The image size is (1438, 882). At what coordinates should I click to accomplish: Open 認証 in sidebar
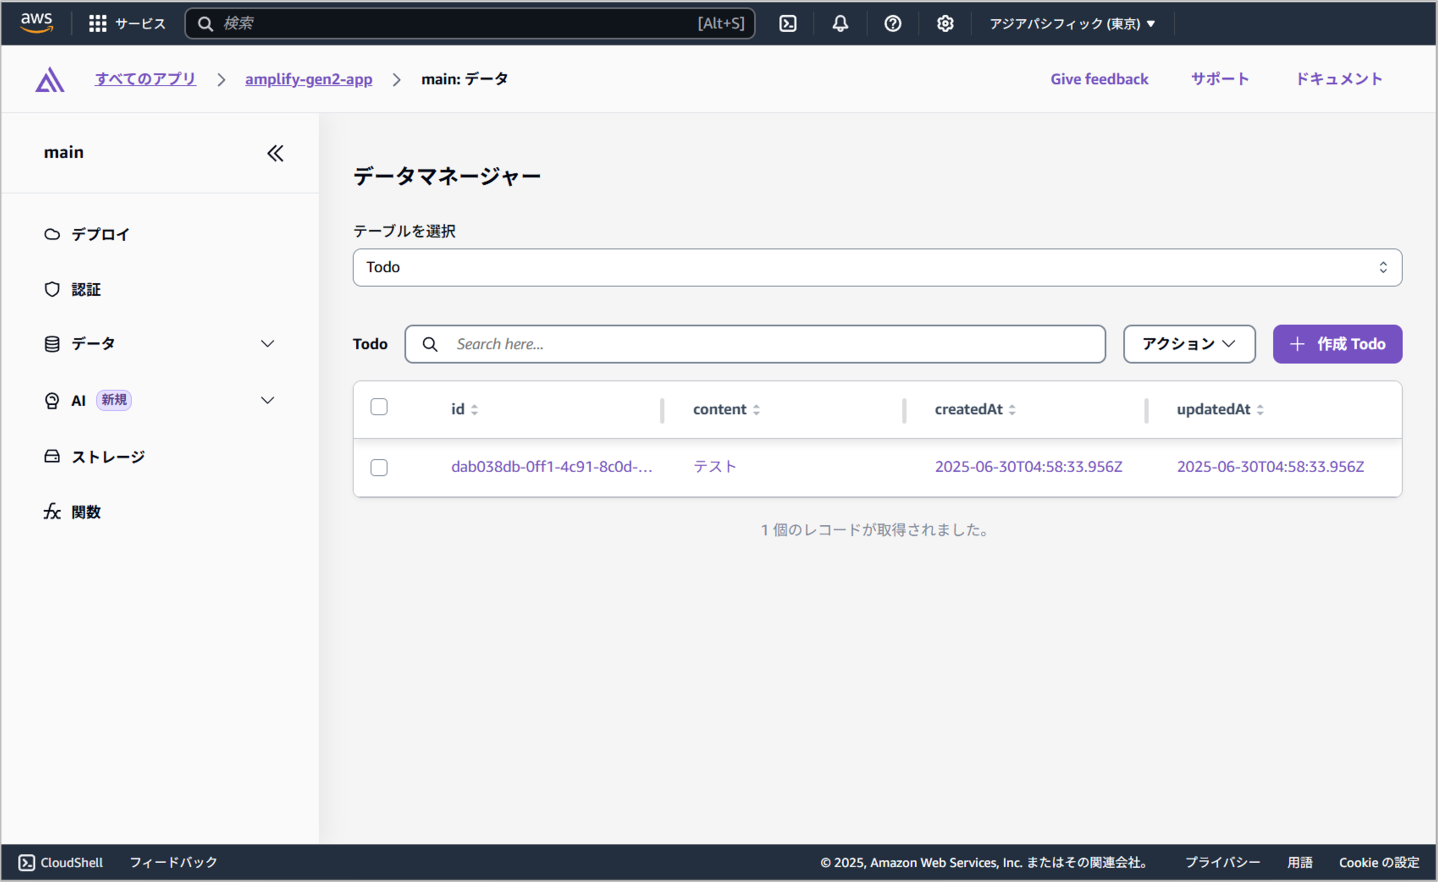click(x=86, y=289)
